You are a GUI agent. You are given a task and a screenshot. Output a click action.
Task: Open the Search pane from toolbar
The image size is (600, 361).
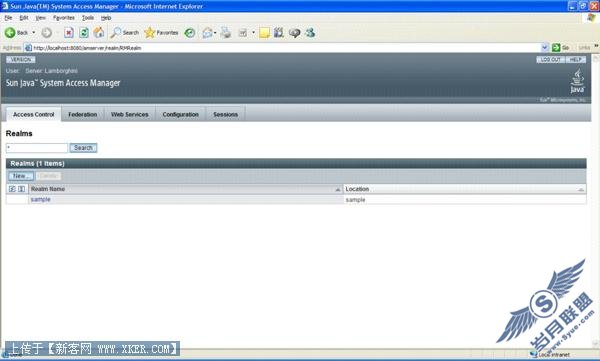pos(124,33)
